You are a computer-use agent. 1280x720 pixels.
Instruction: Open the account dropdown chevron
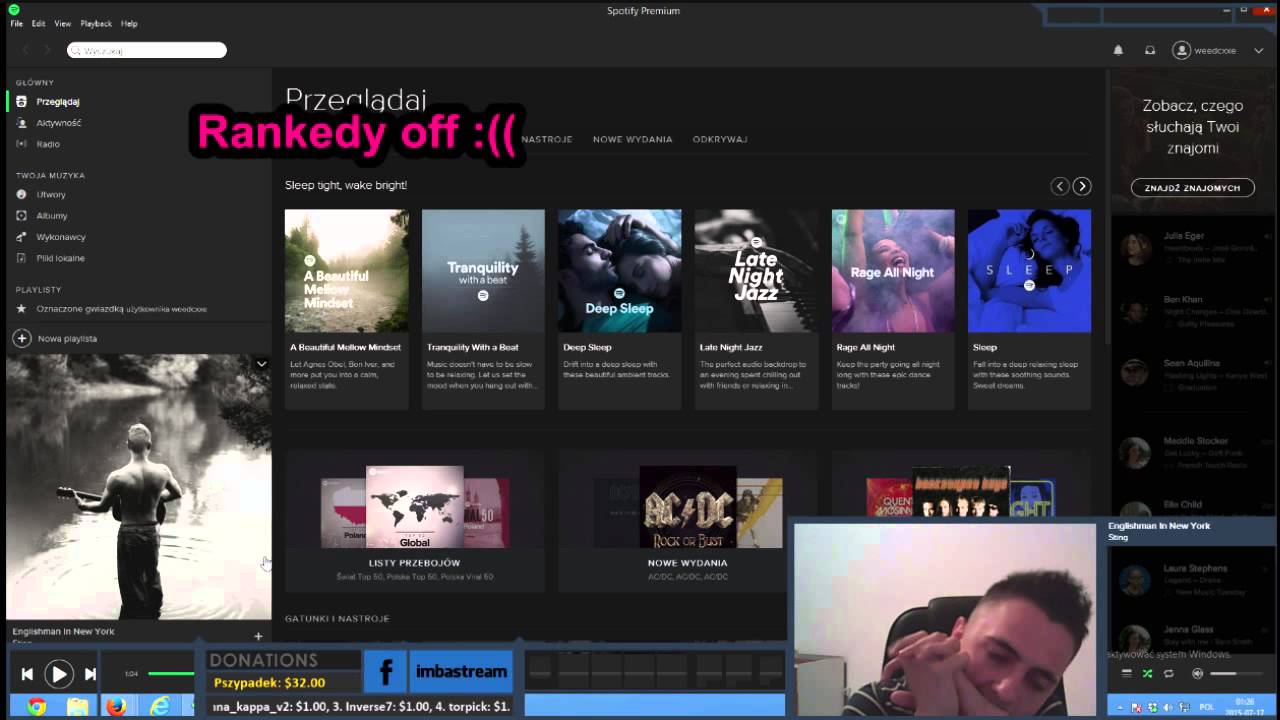(x=1258, y=50)
